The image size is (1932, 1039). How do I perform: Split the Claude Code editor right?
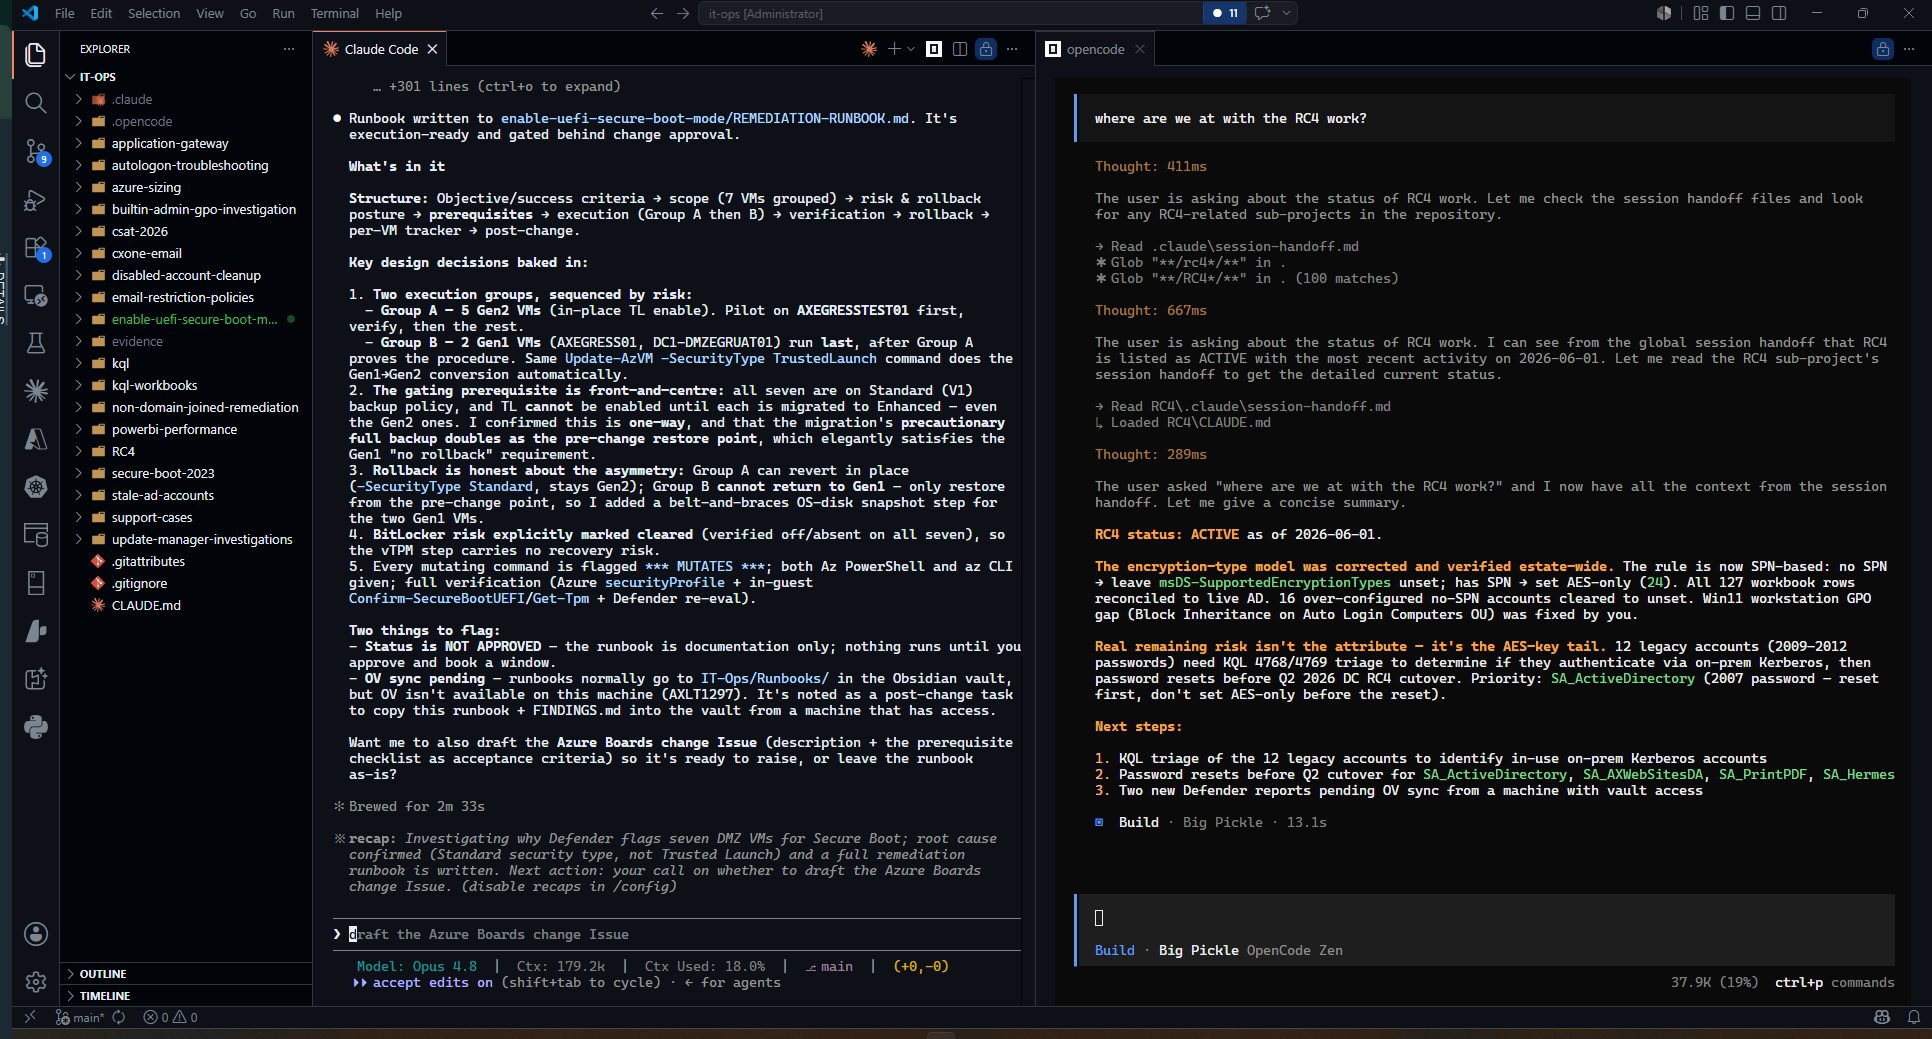coord(960,49)
